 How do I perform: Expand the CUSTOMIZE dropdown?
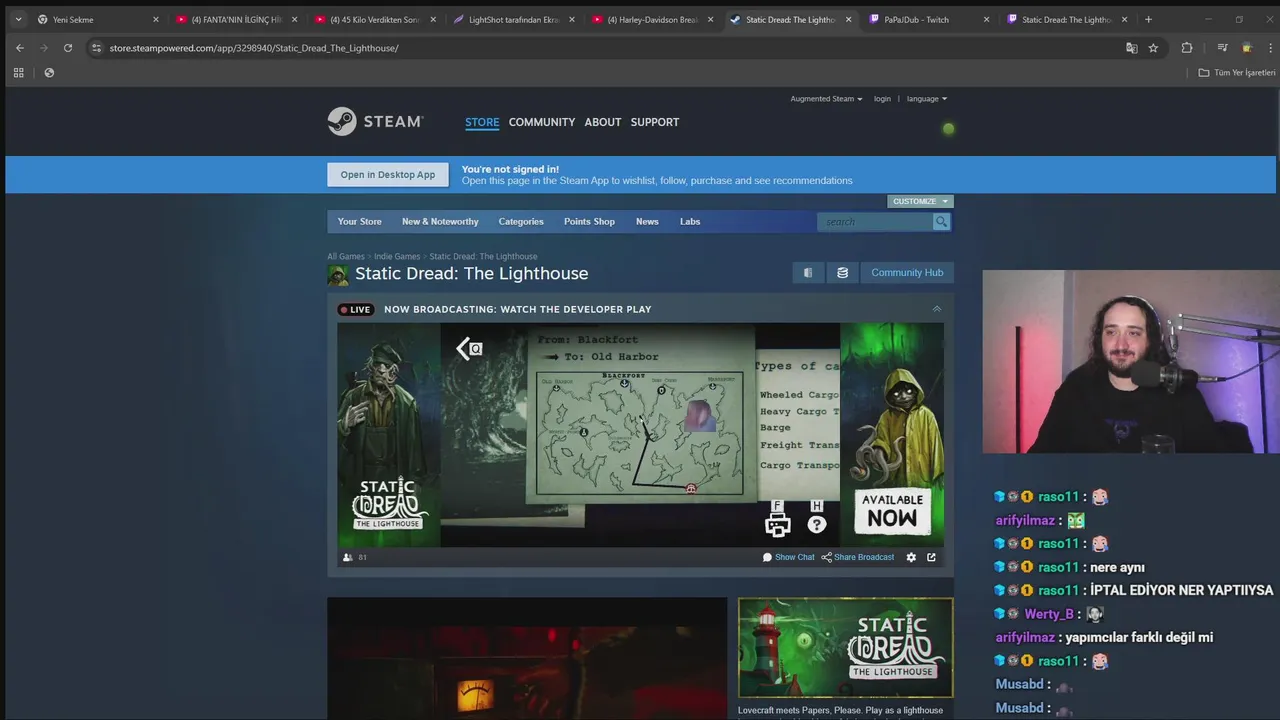(x=920, y=201)
